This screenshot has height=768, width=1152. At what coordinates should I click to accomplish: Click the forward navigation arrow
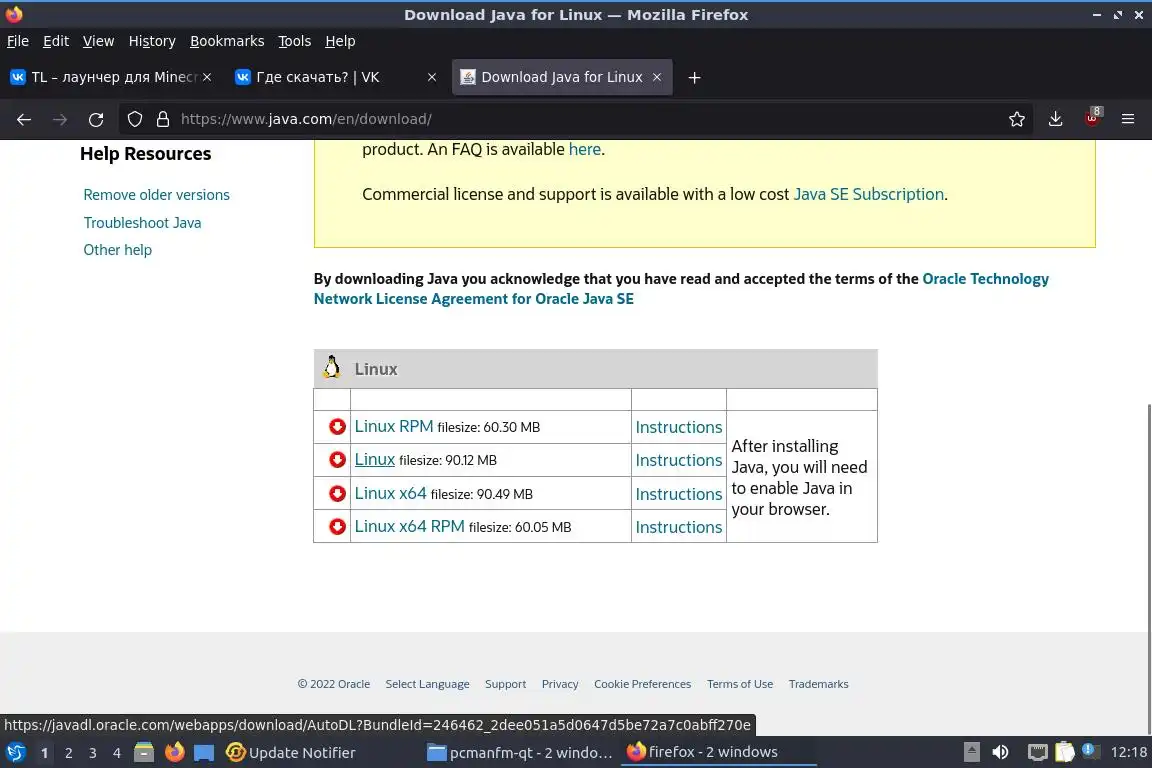(60, 119)
